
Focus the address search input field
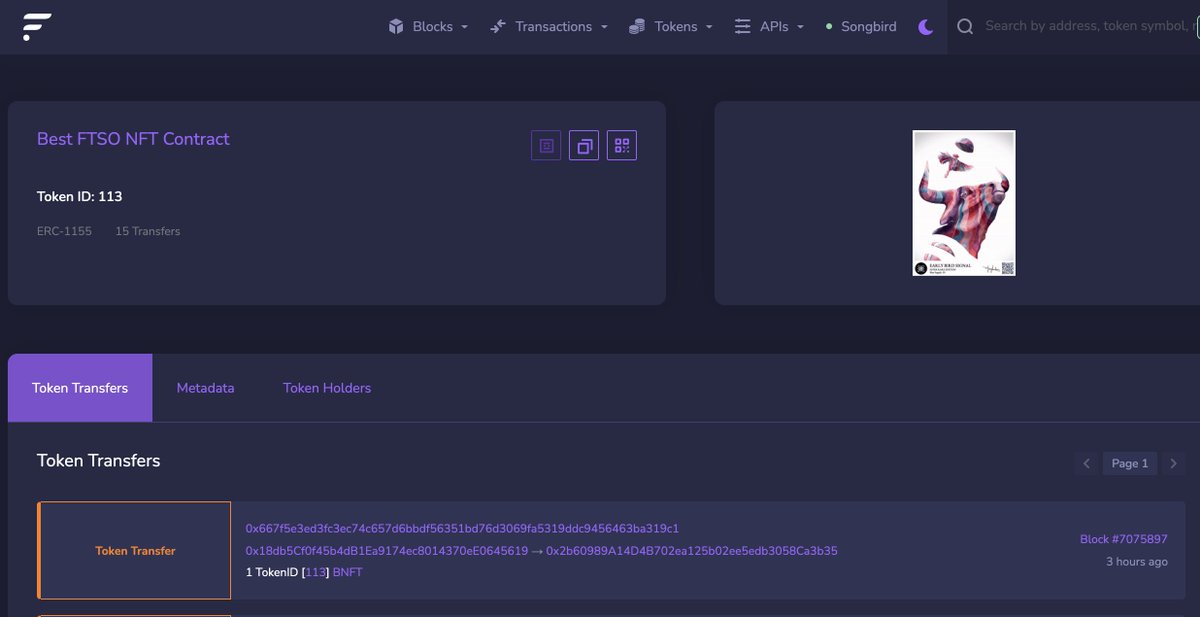click(x=1092, y=26)
